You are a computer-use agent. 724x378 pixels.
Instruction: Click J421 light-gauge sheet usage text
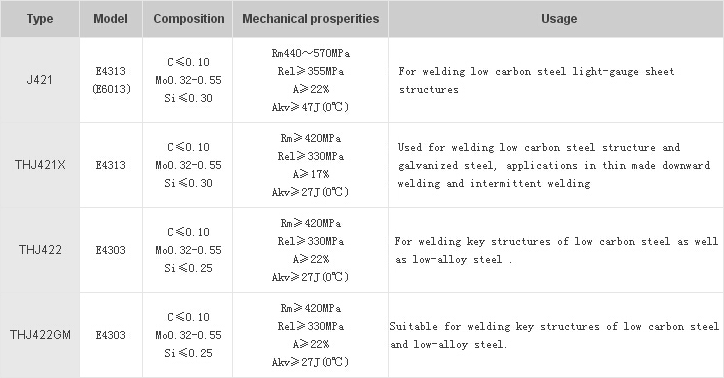pyautogui.click(x=536, y=80)
